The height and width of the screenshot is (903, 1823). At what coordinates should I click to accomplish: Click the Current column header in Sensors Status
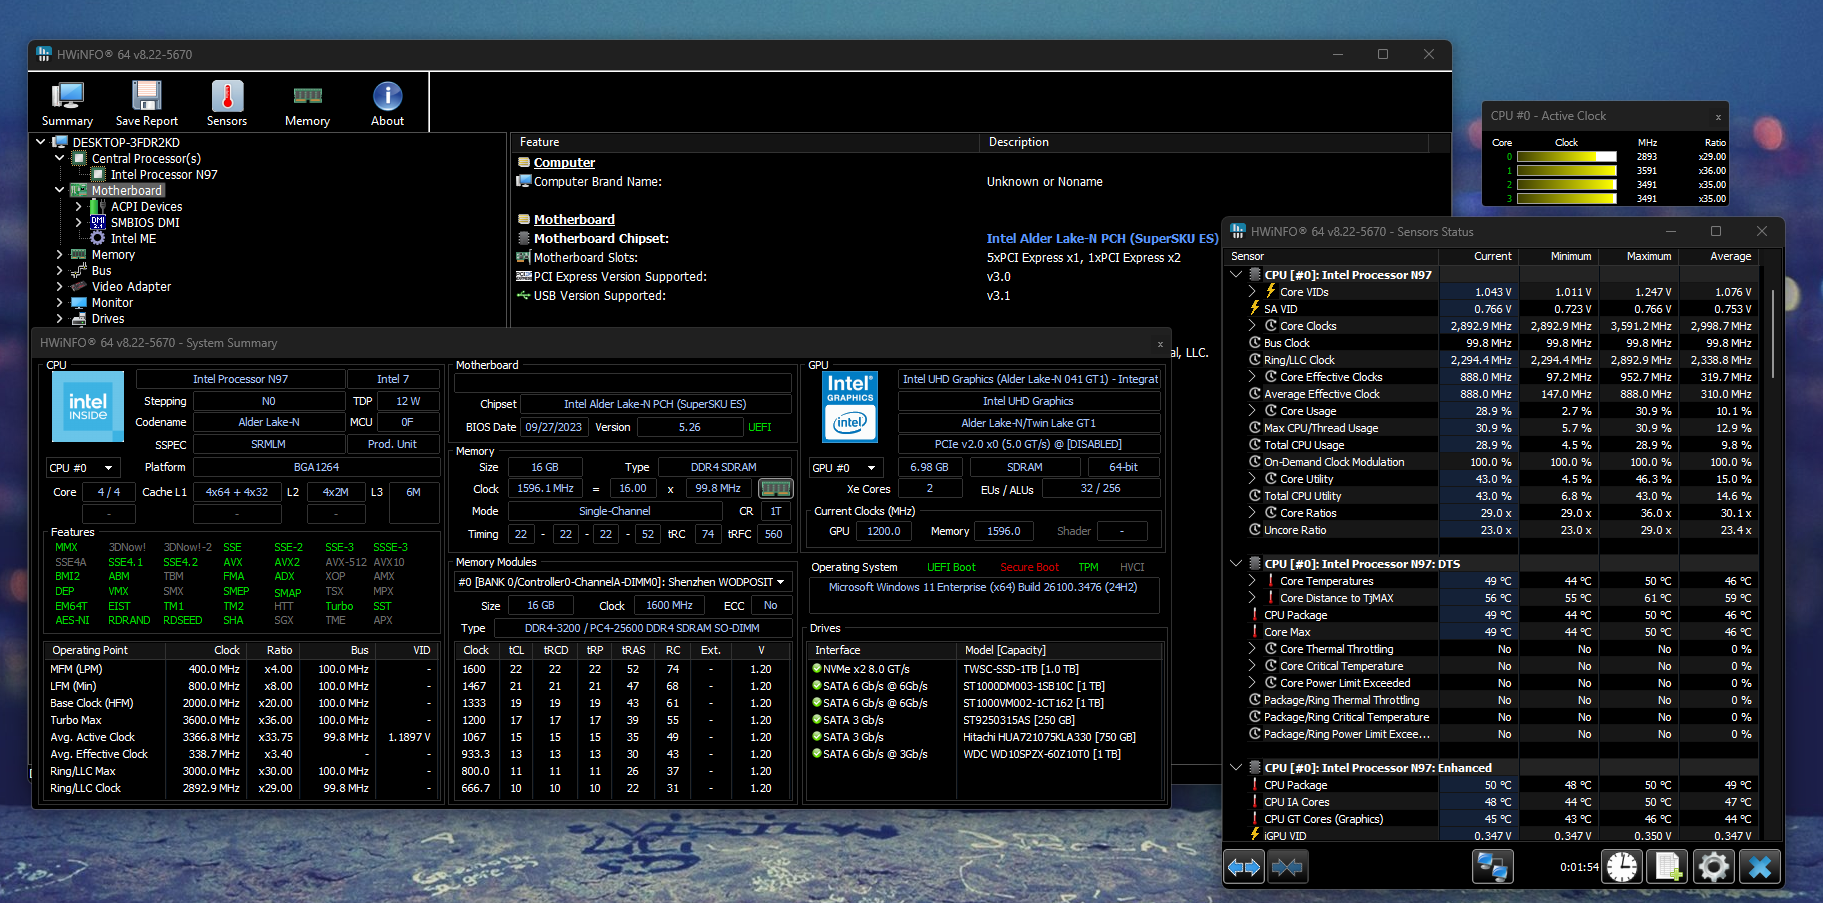pyautogui.click(x=1479, y=256)
